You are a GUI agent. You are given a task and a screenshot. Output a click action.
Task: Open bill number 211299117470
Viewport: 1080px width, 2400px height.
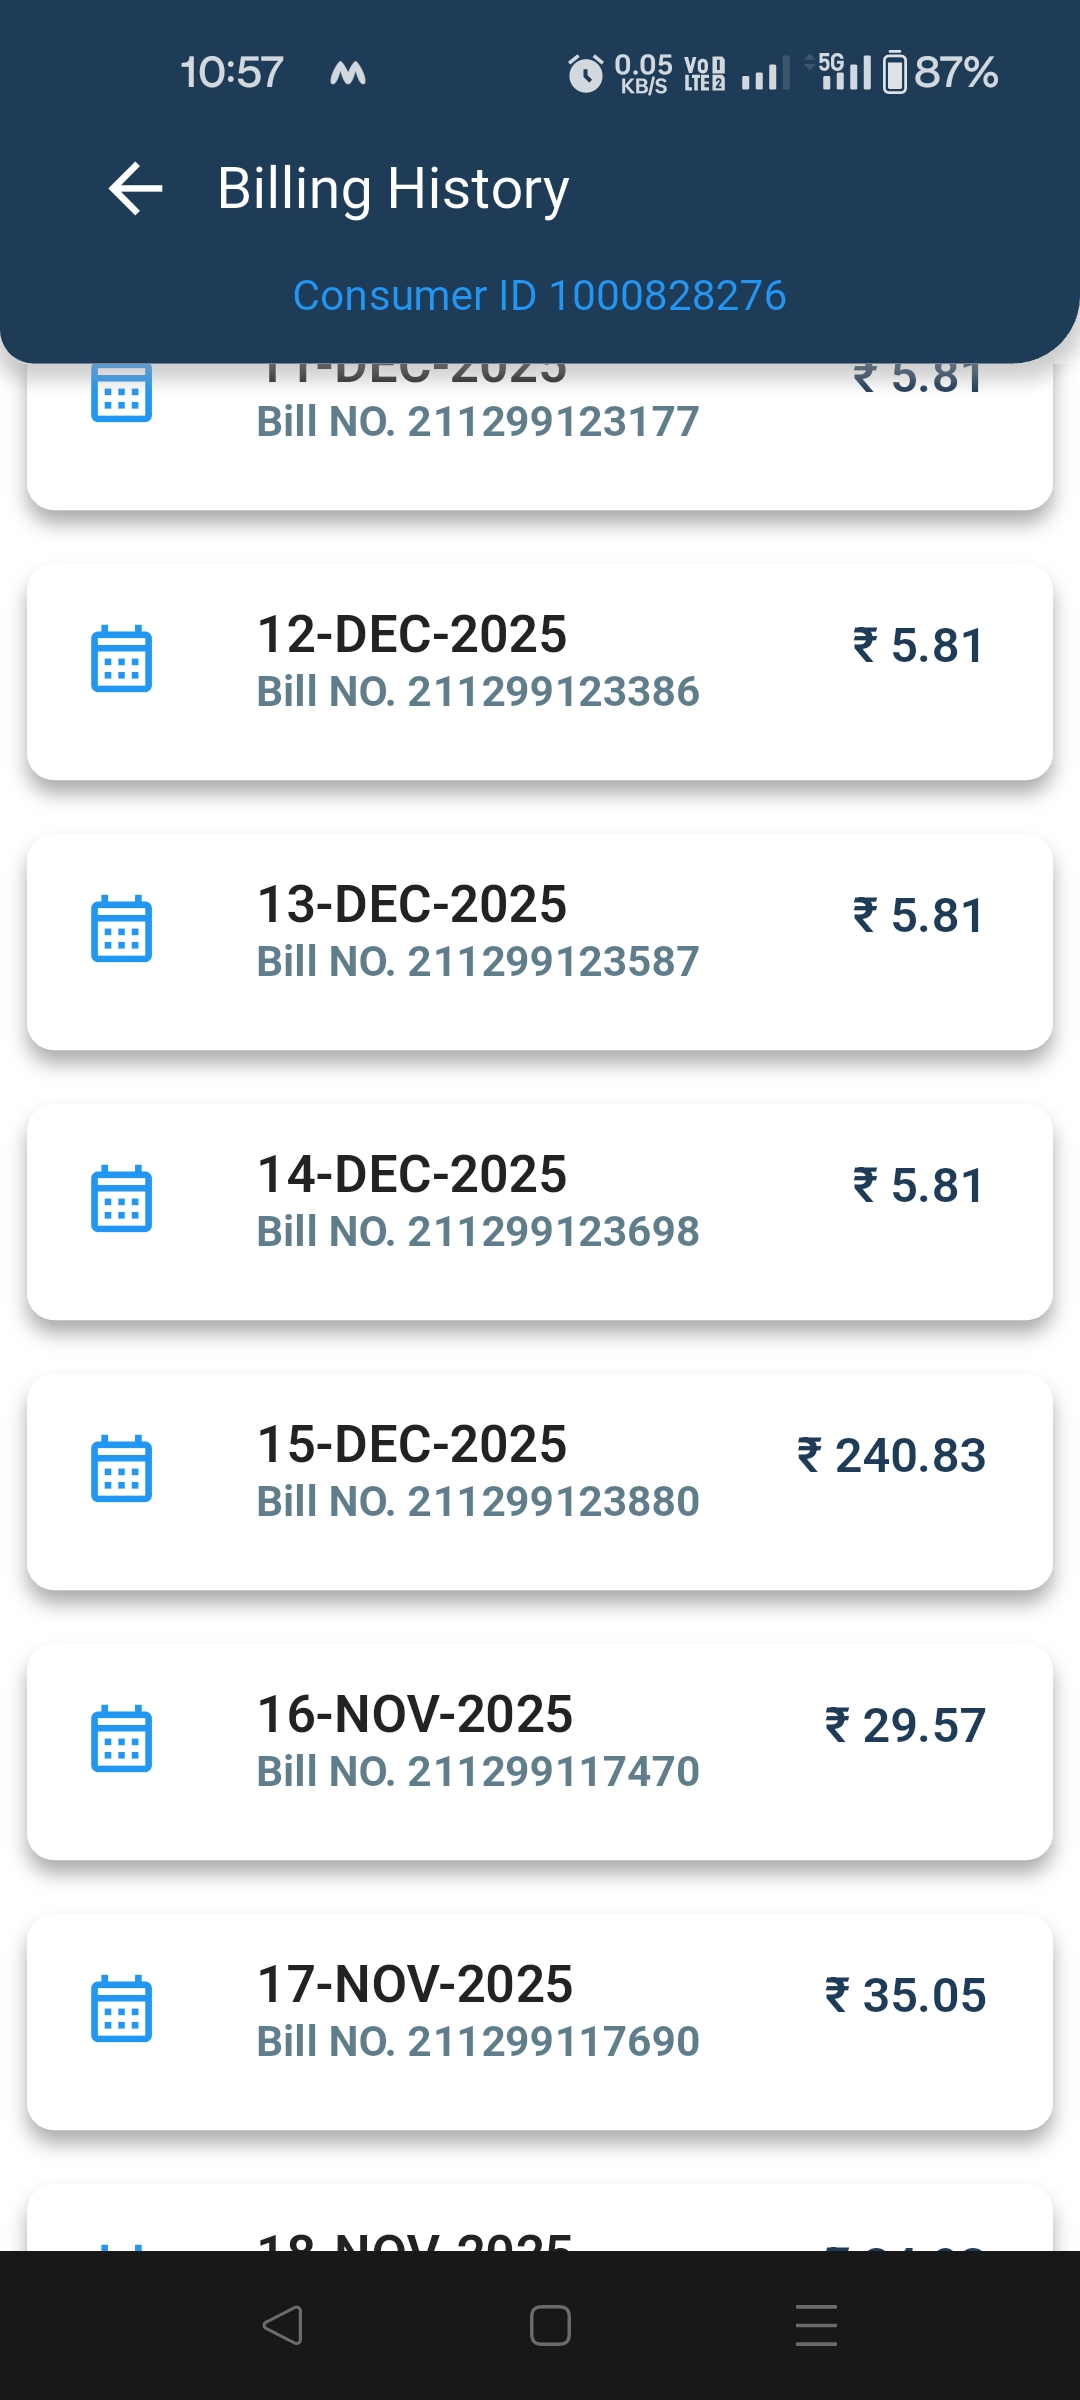[x=478, y=1772]
